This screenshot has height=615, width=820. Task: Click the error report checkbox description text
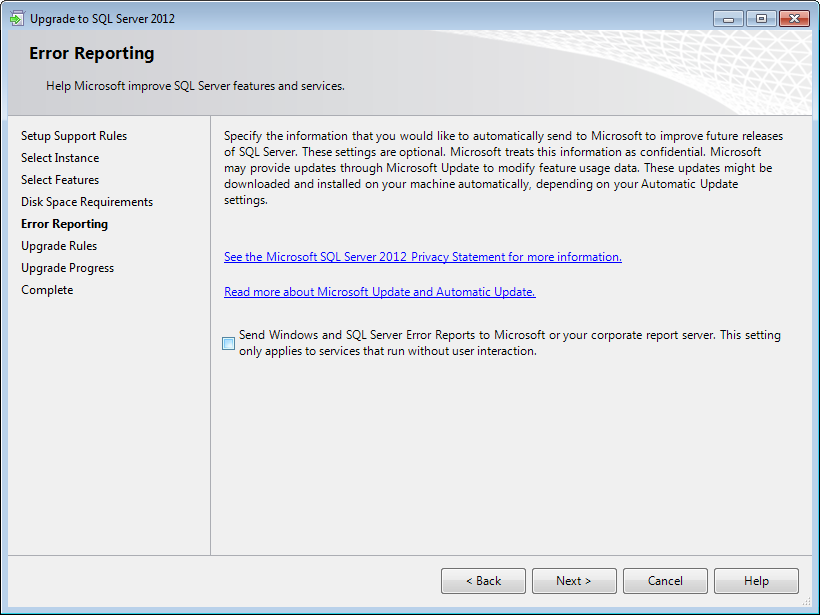click(x=510, y=343)
